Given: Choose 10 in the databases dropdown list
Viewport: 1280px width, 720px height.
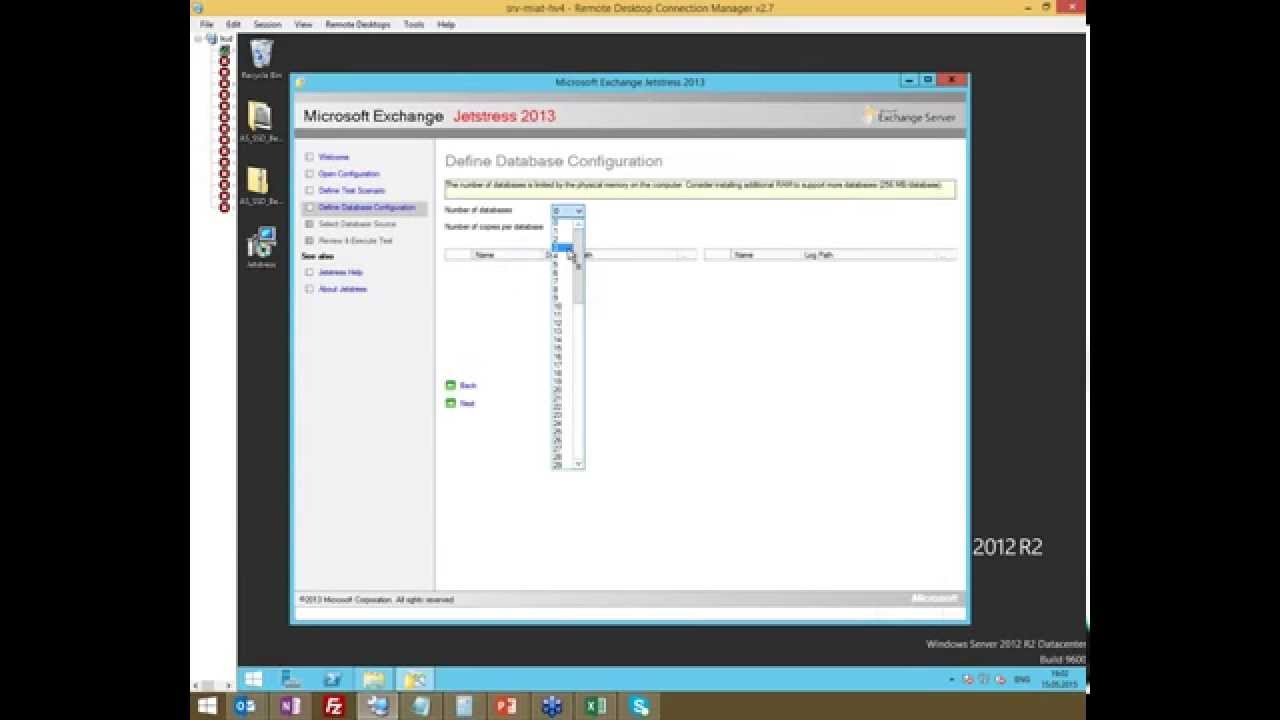Looking at the screenshot, I should [x=562, y=306].
